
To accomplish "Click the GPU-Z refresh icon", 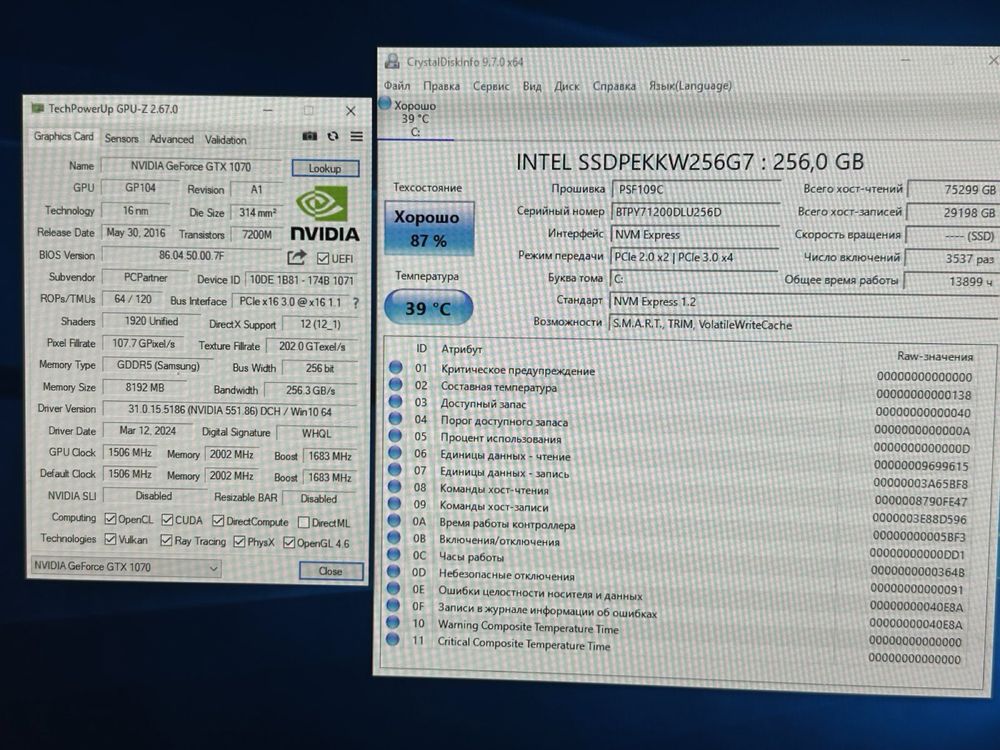I will 333,136.
